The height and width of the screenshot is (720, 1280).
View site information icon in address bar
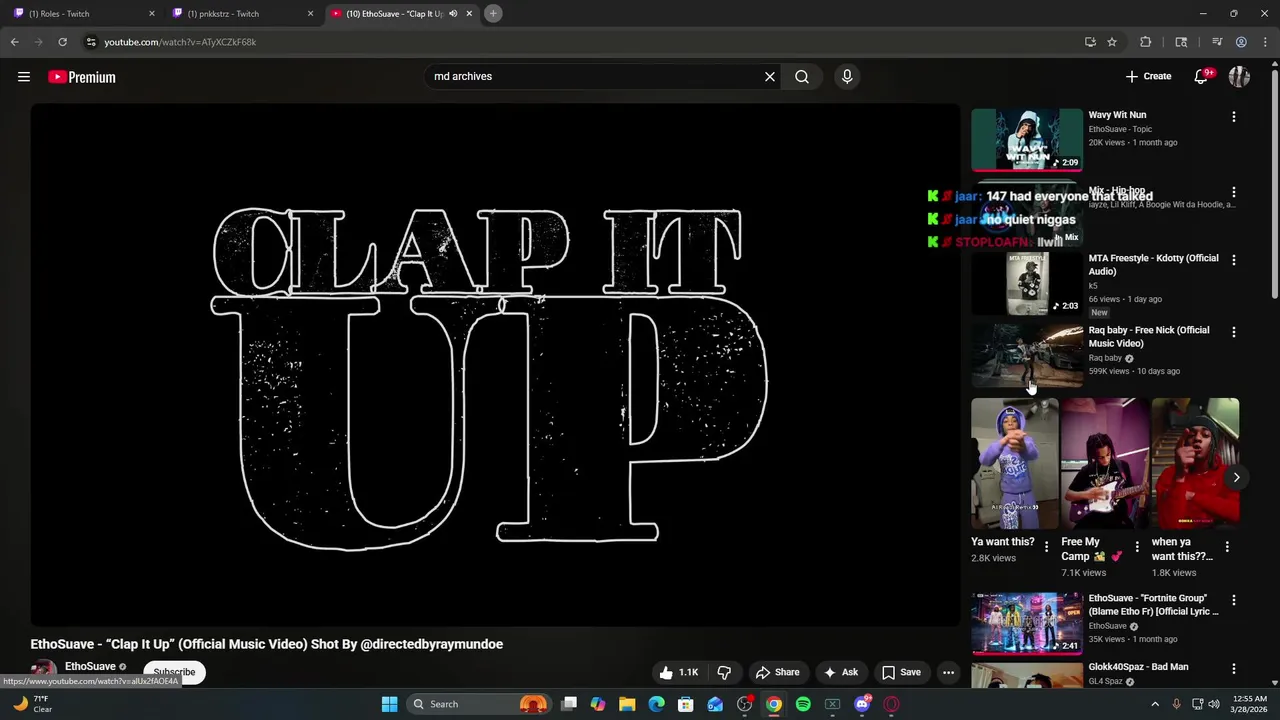coord(91,42)
